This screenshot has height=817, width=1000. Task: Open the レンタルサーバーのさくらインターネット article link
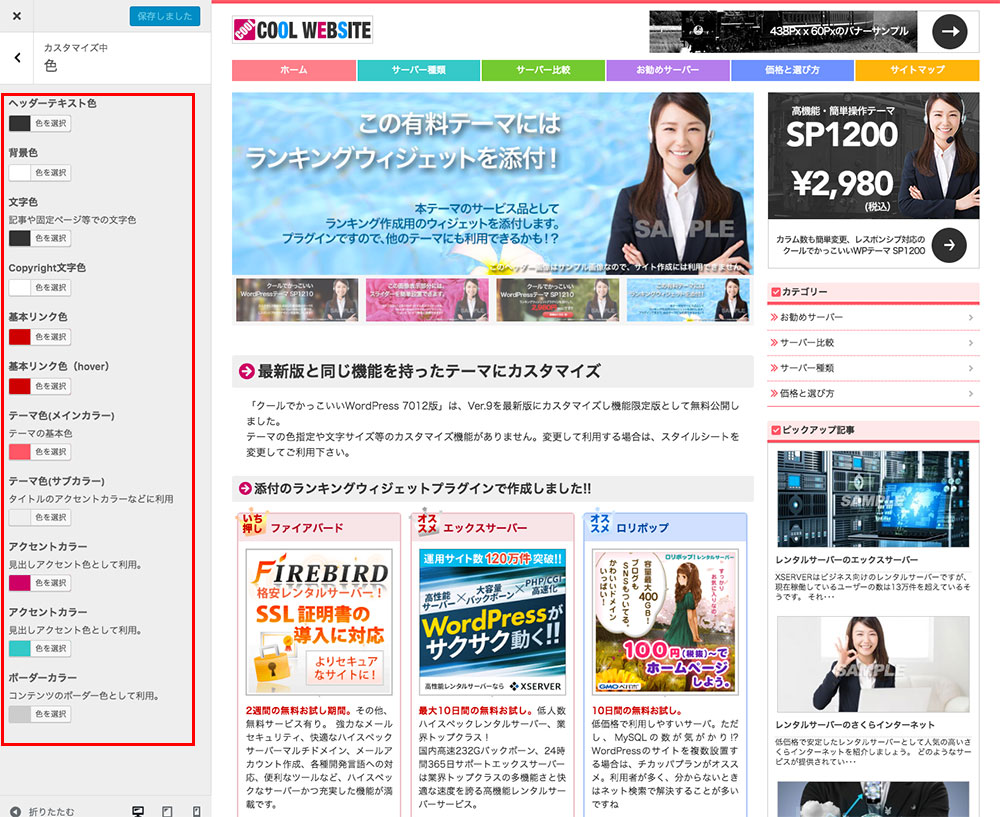tap(855, 725)
